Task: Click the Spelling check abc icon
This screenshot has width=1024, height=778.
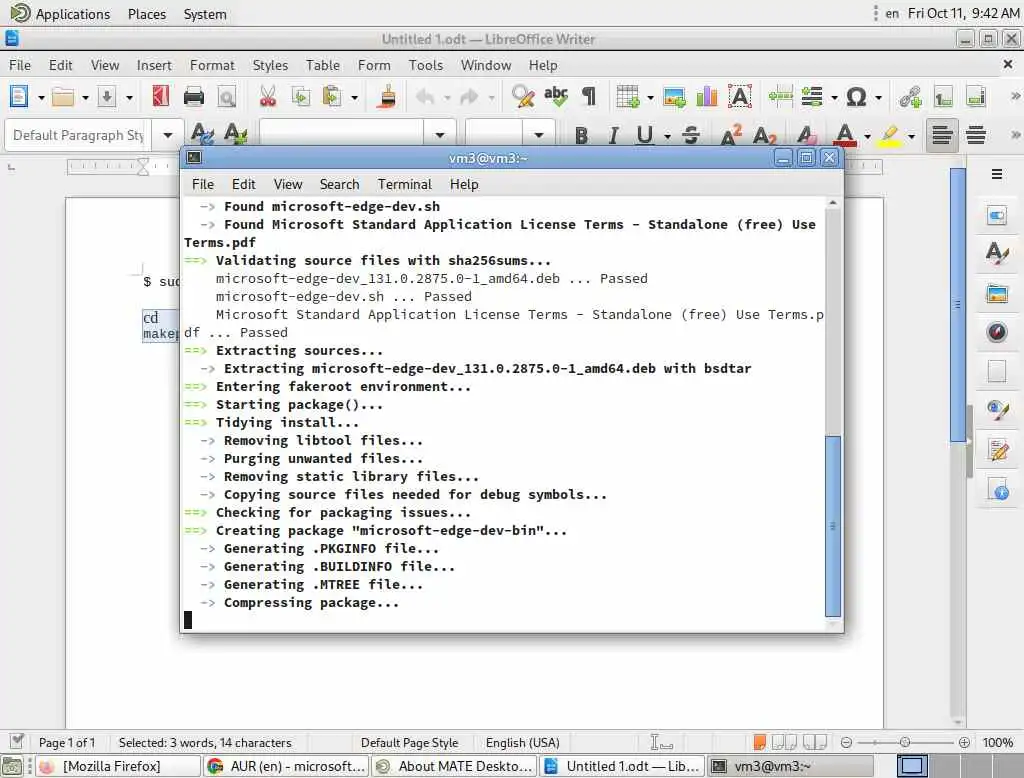Action: click(x=556, y=97)
